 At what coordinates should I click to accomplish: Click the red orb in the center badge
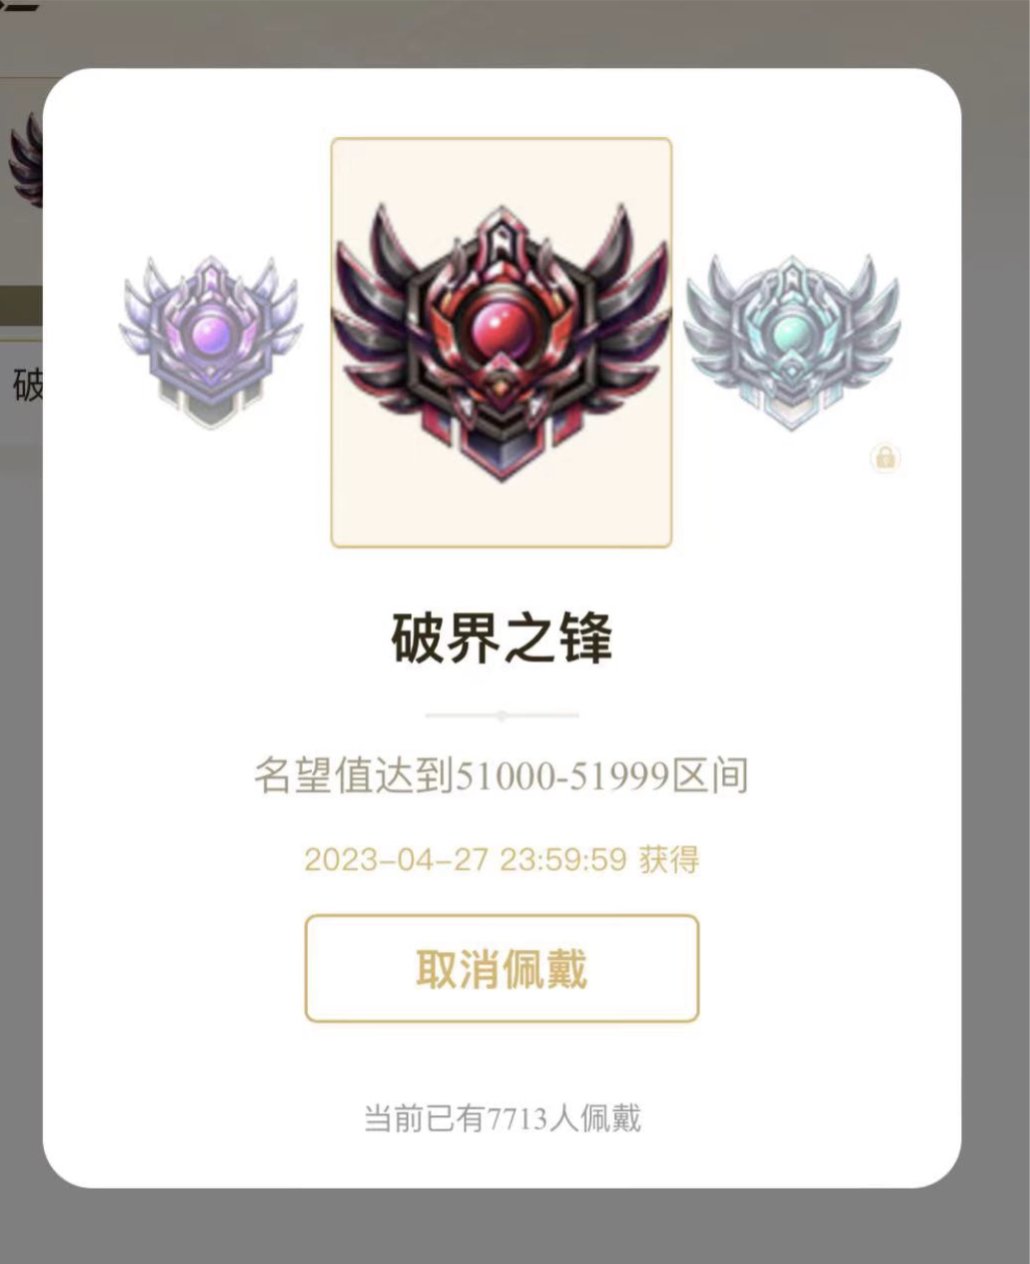pos(500,333)
